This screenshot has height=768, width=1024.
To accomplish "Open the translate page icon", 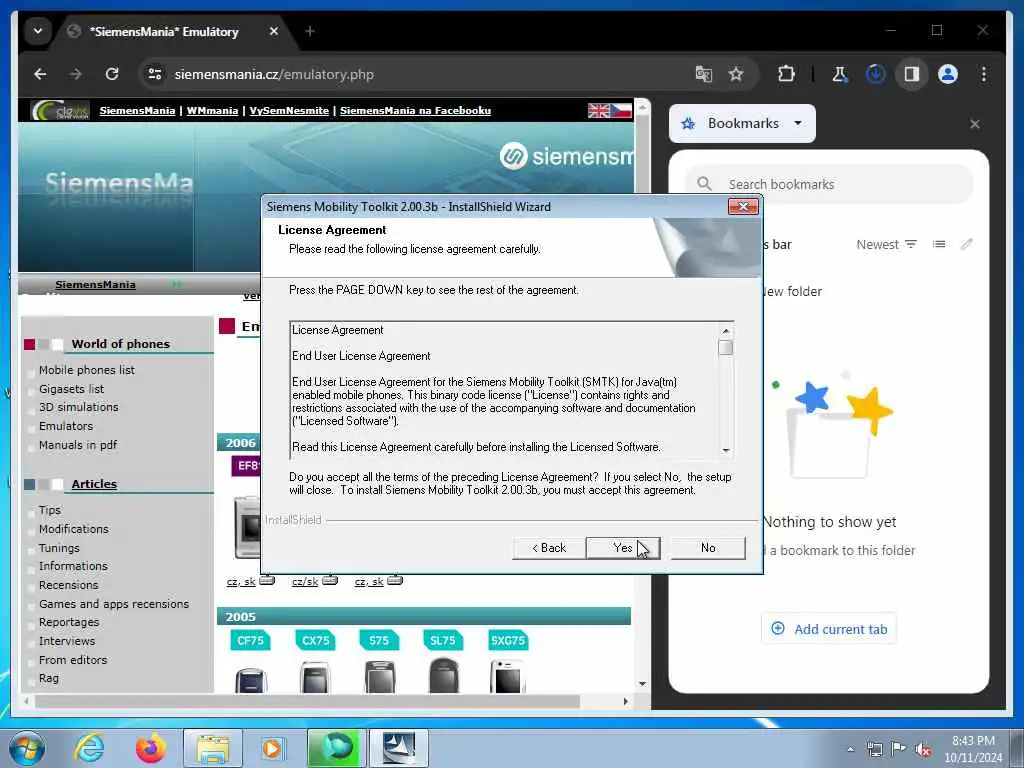I will click(703, 74).
